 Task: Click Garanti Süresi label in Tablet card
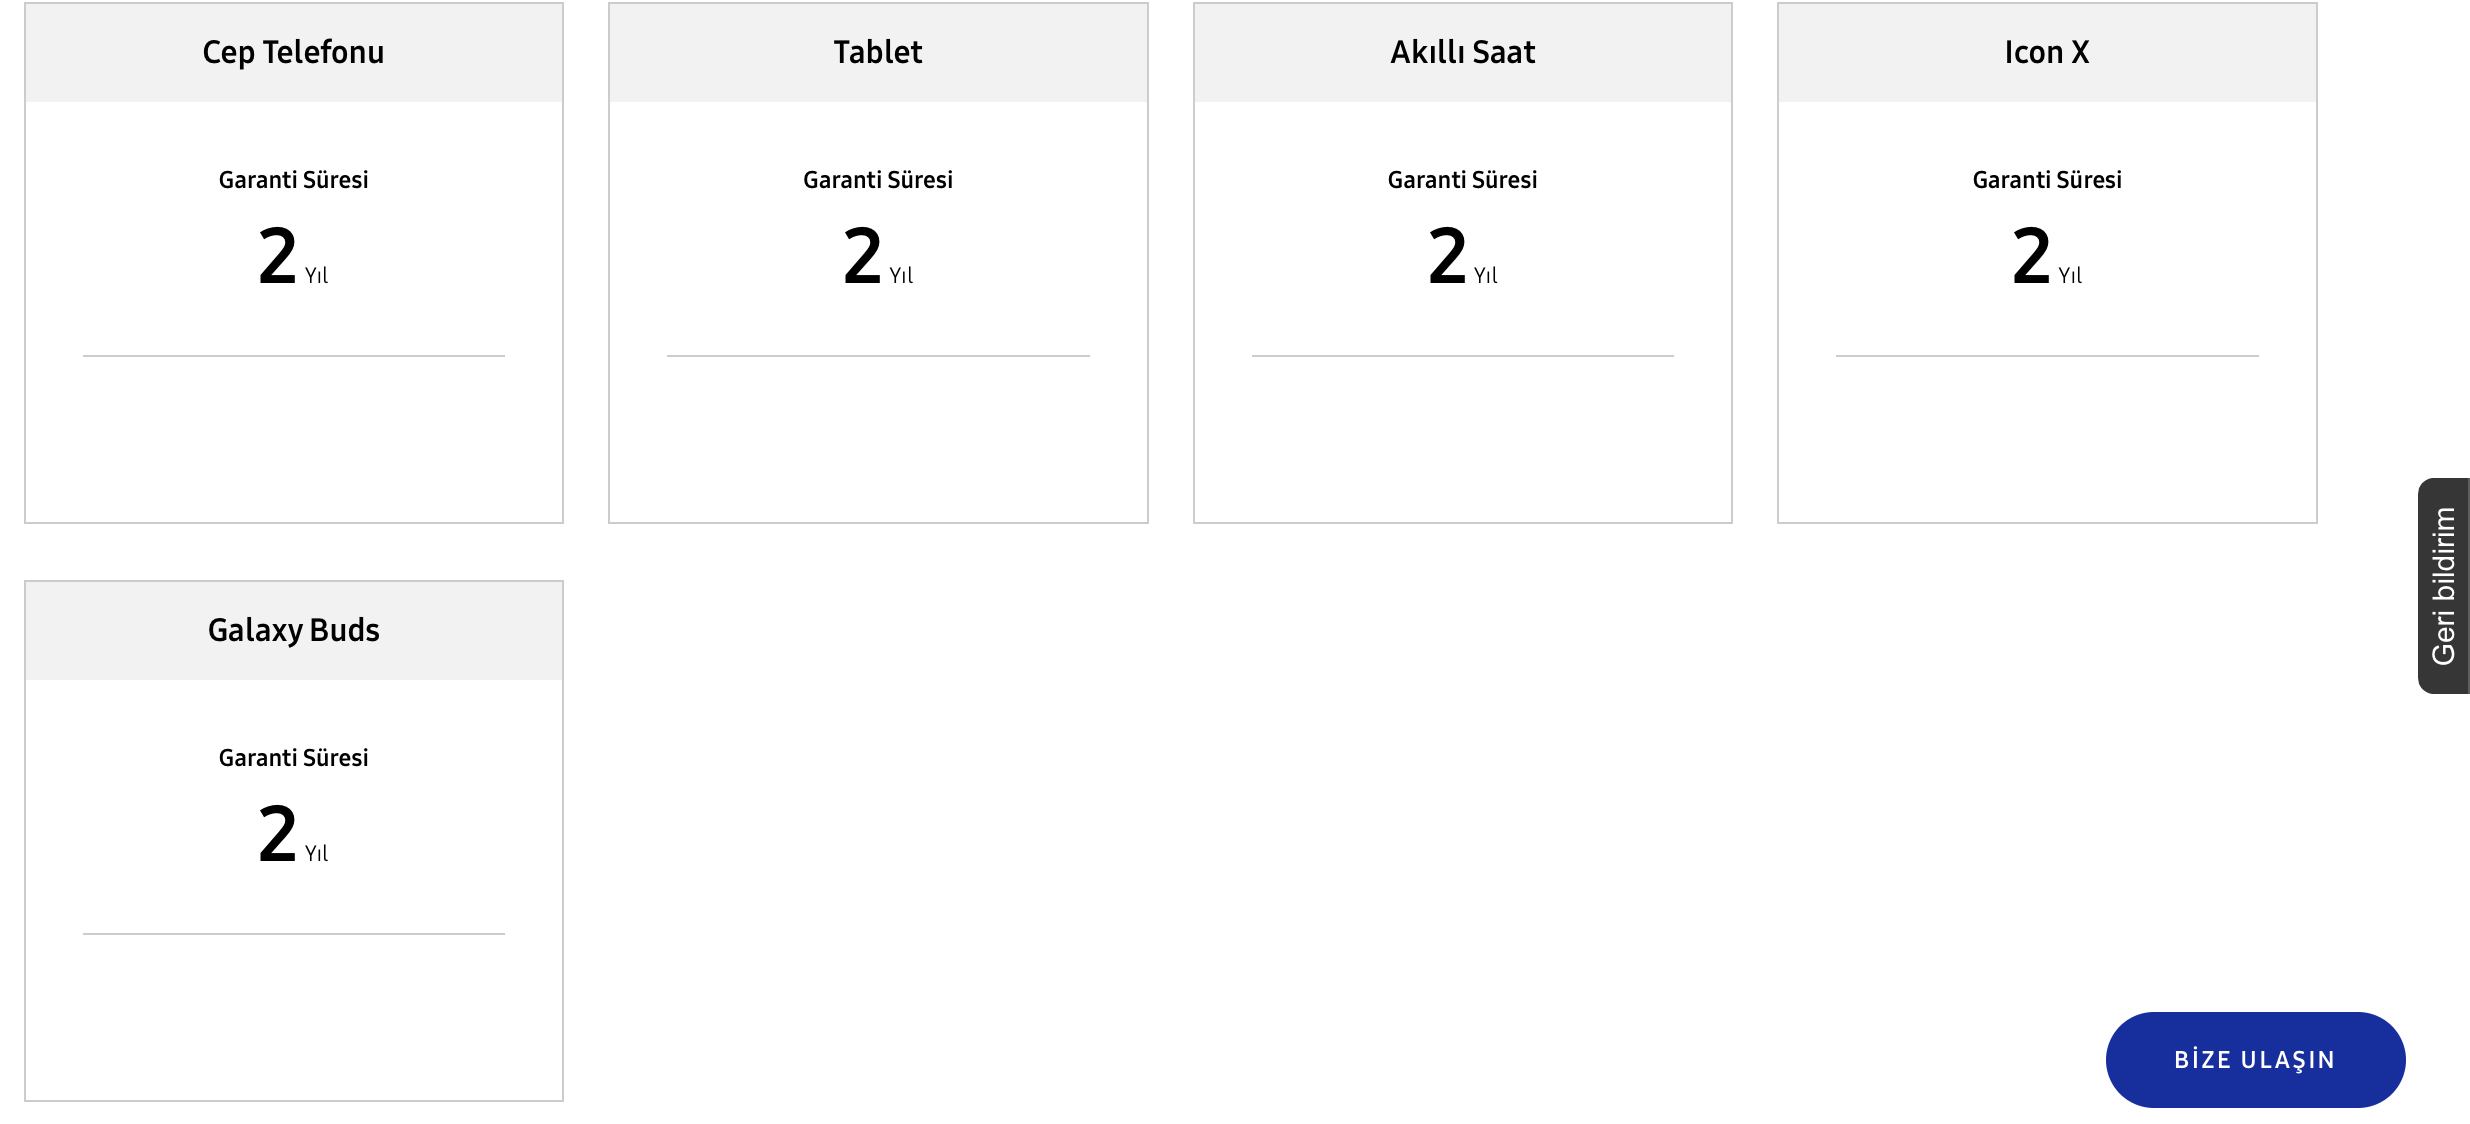click(878, 180)
